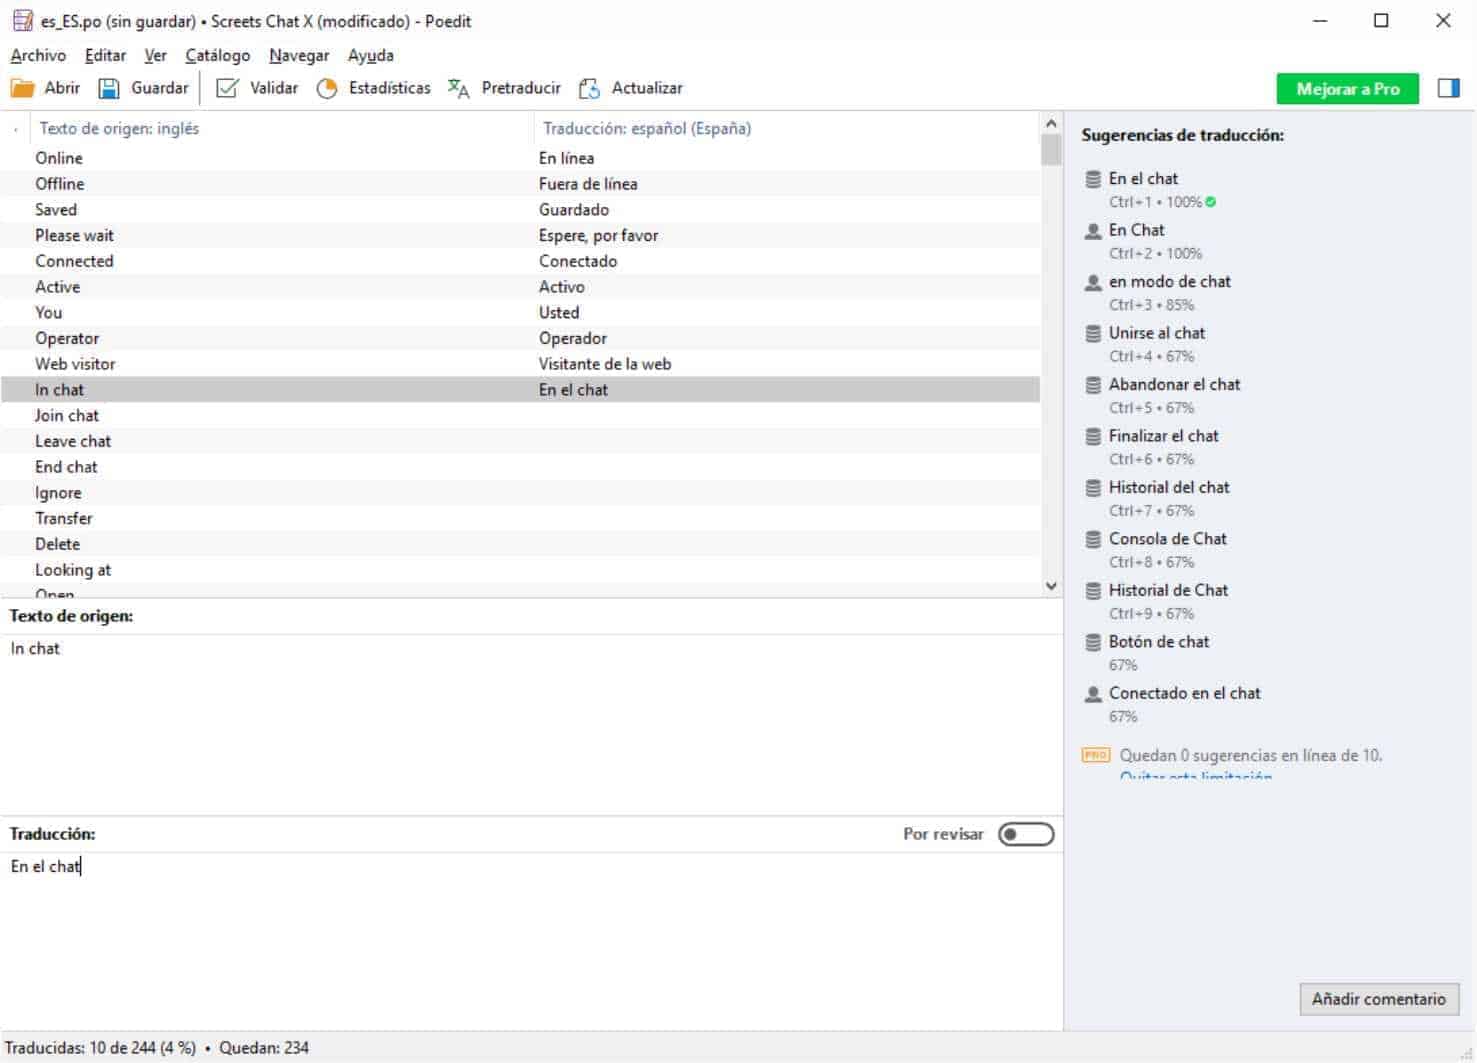Click the list scrollbar down arrow
The width and height of the screenshot is (1477, 1063).
click(1051, 587)
